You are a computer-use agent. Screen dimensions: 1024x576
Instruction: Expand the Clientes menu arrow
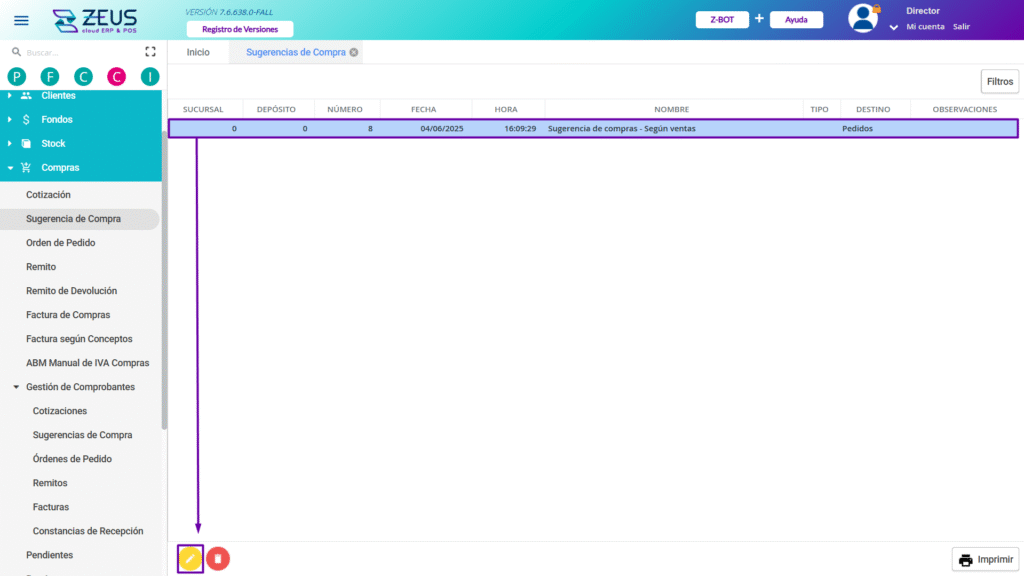9,95
